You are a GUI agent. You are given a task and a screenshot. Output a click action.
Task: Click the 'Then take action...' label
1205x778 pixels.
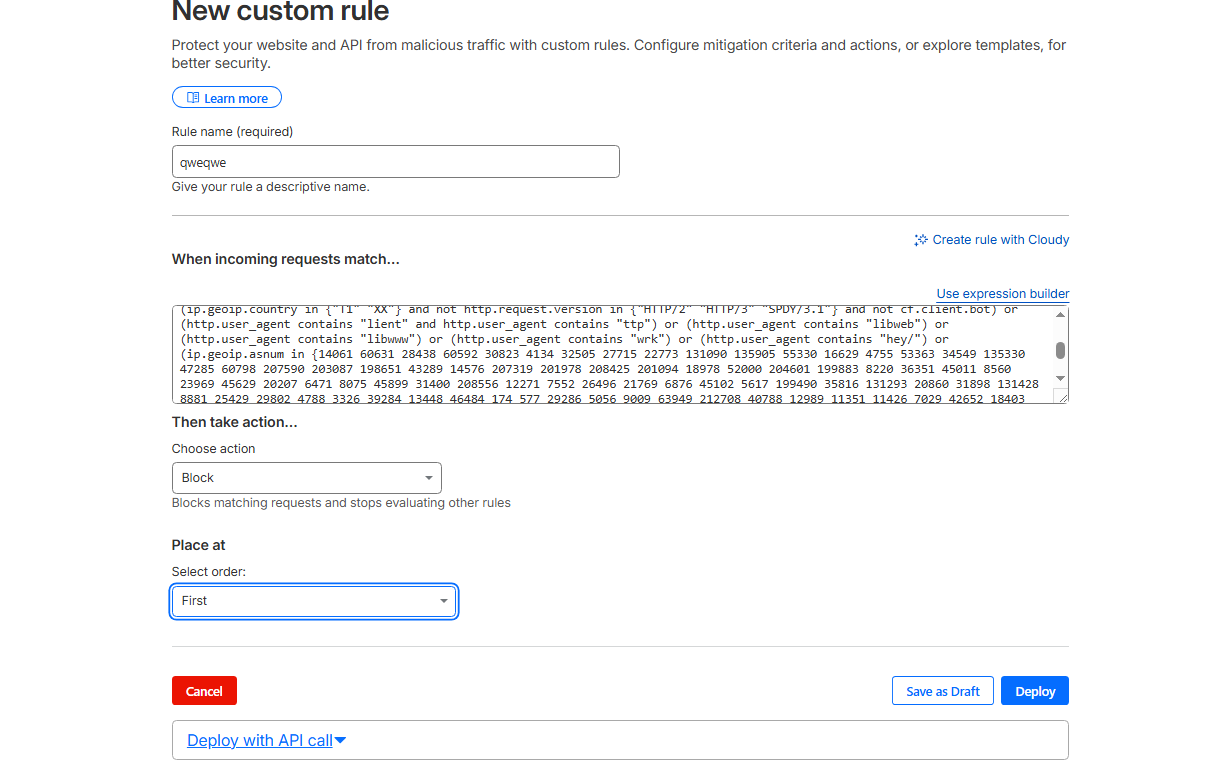tap(235, 422)
